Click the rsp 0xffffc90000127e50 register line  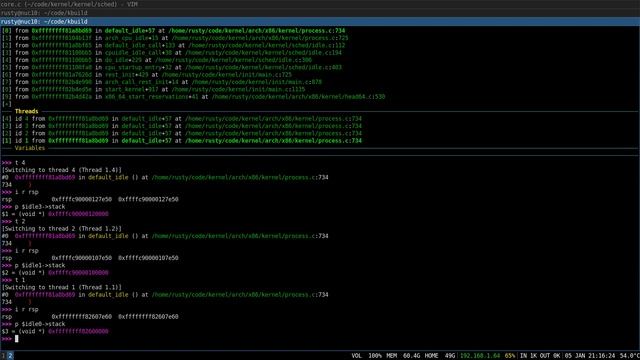click(x=90, y=200)
